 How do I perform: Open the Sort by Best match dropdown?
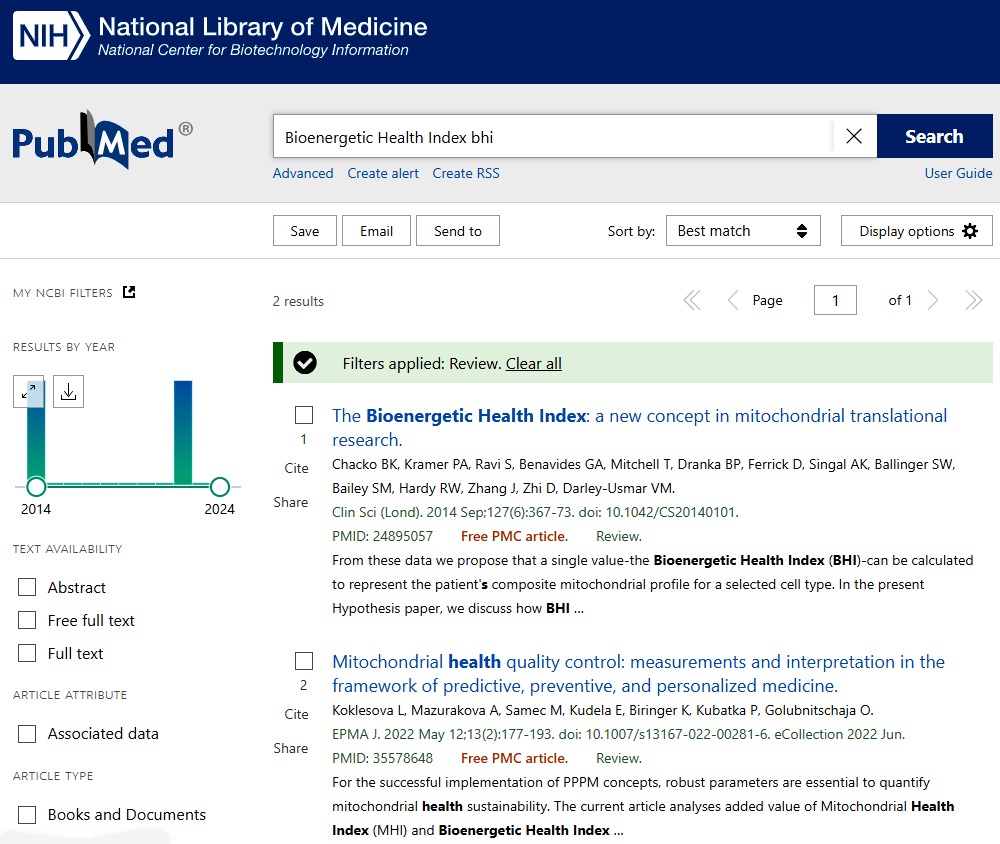742,231
